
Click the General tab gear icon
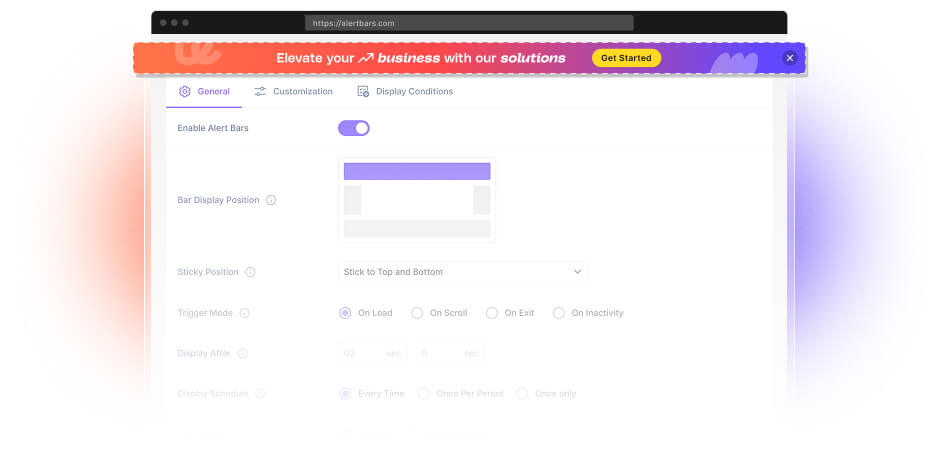click(x=184, y=91)
